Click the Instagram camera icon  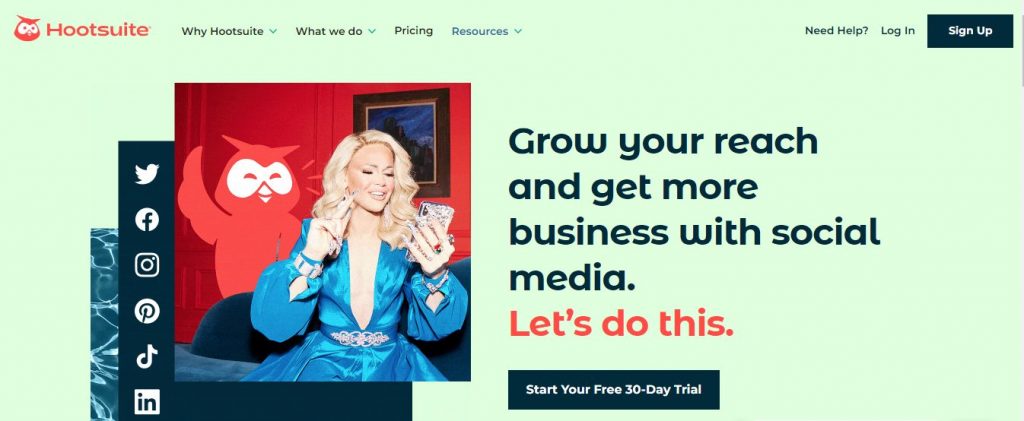point(147,265)
